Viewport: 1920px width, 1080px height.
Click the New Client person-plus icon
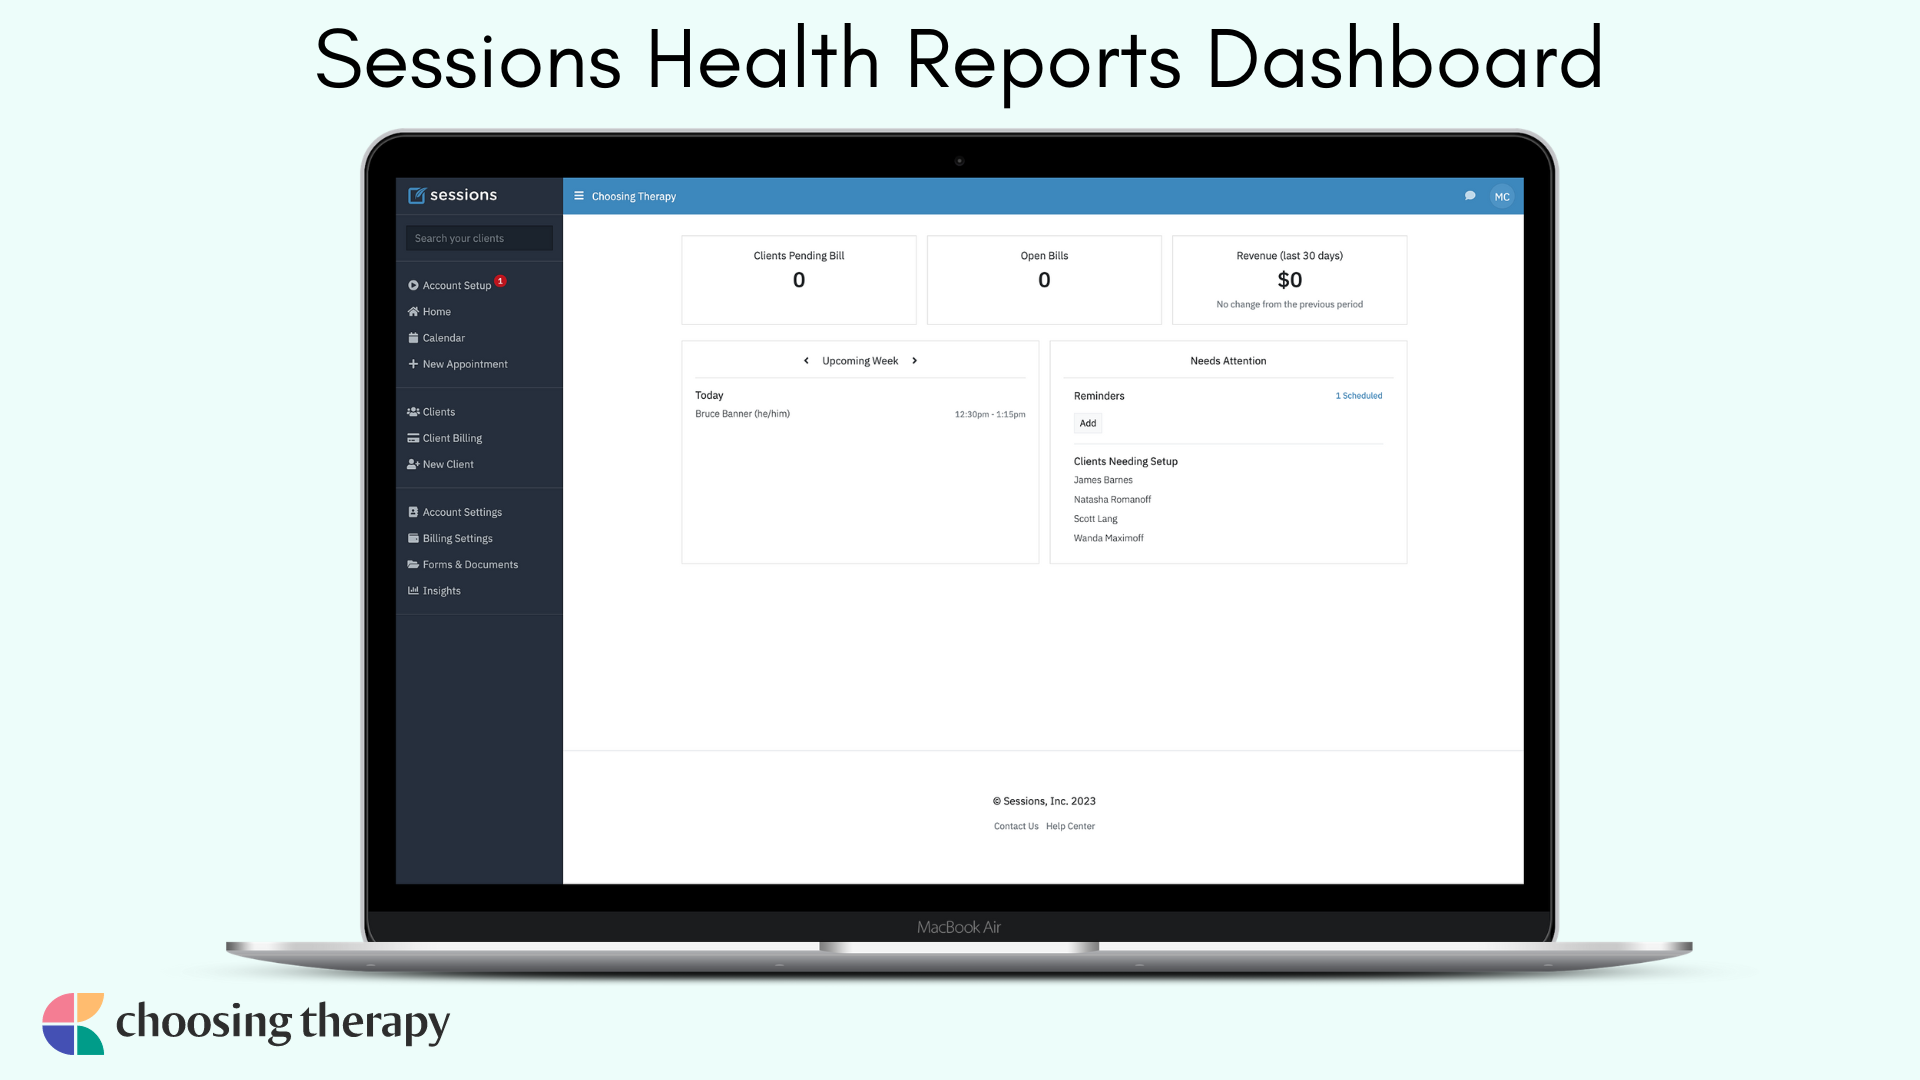[413, 463]
